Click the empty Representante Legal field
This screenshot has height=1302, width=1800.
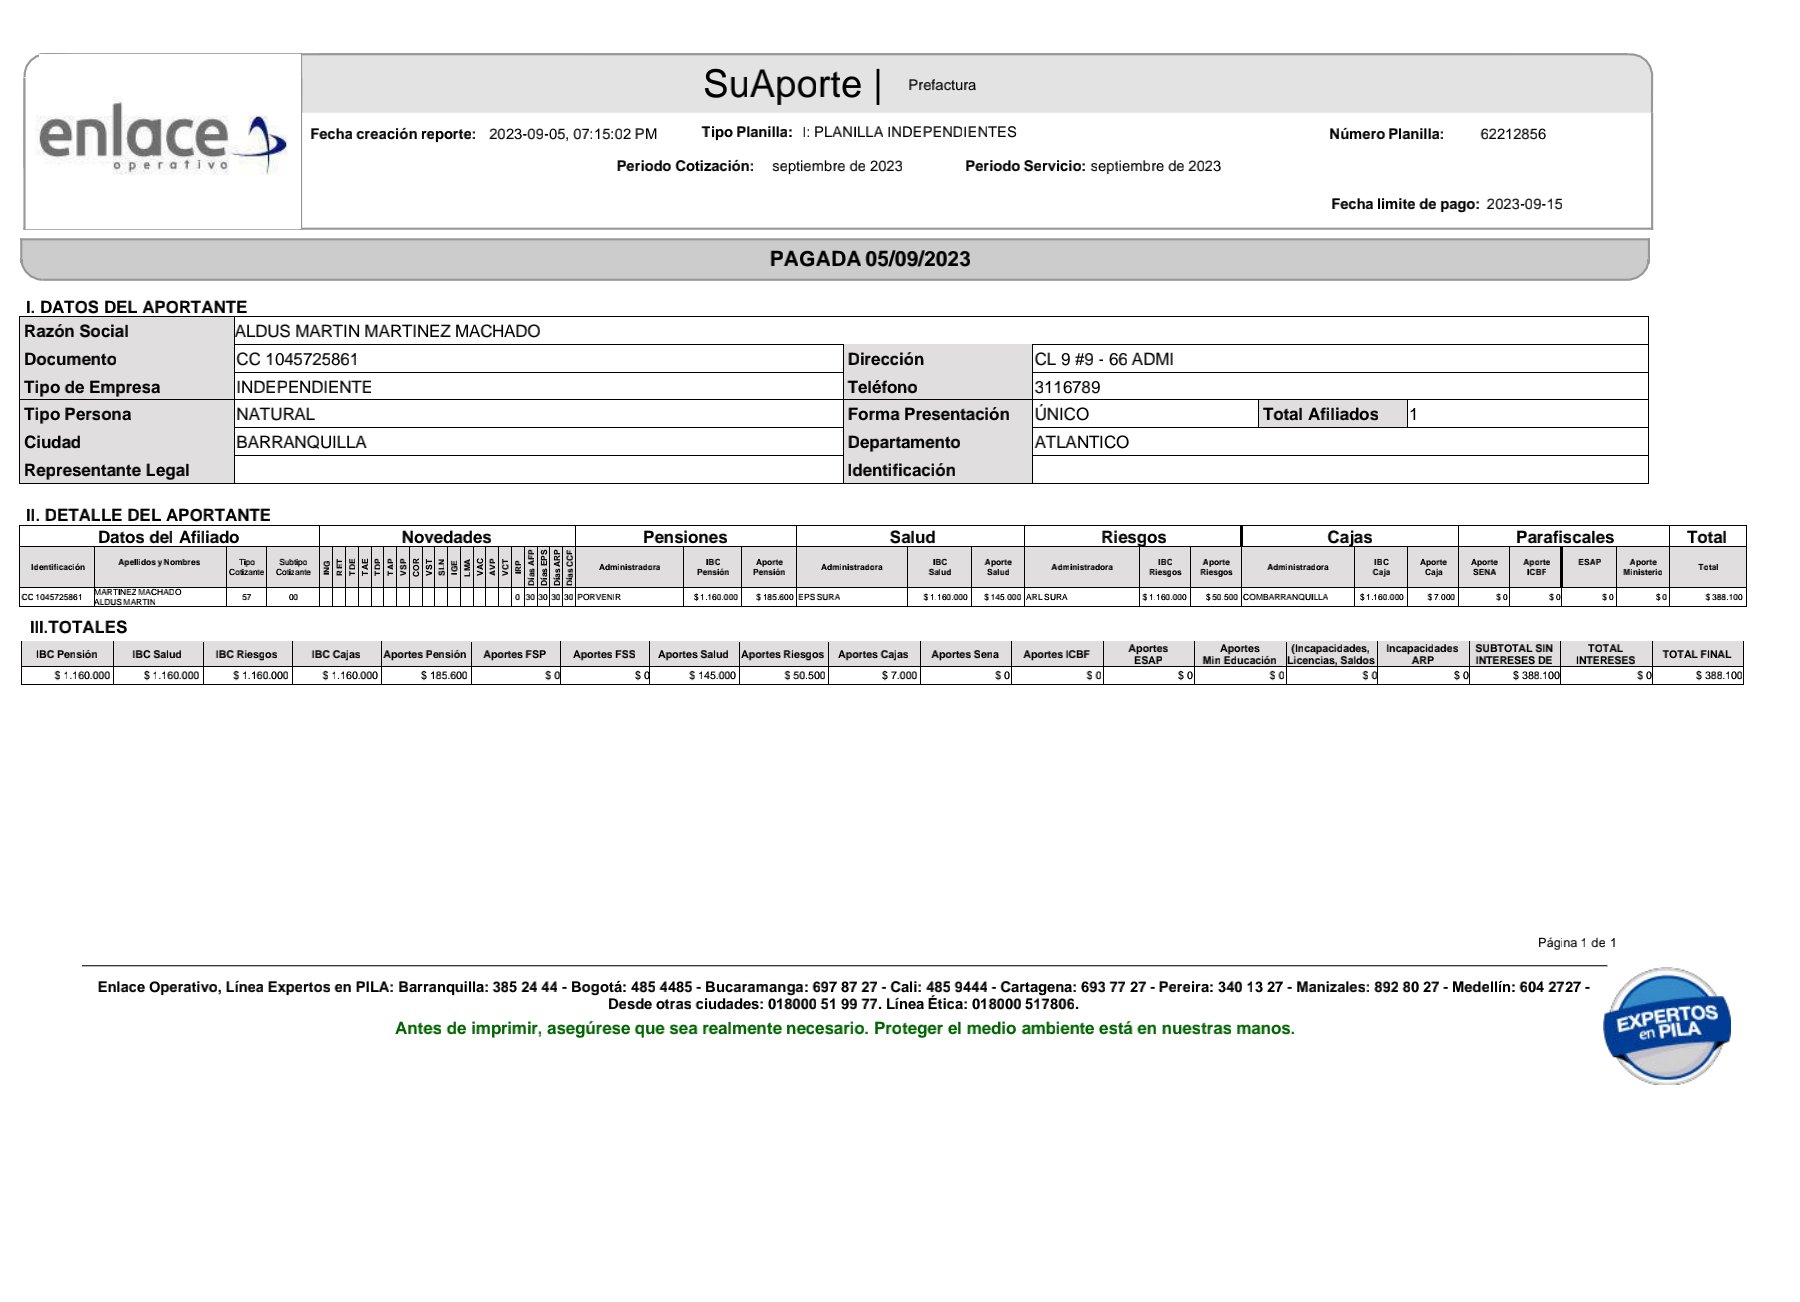point(538,470)
